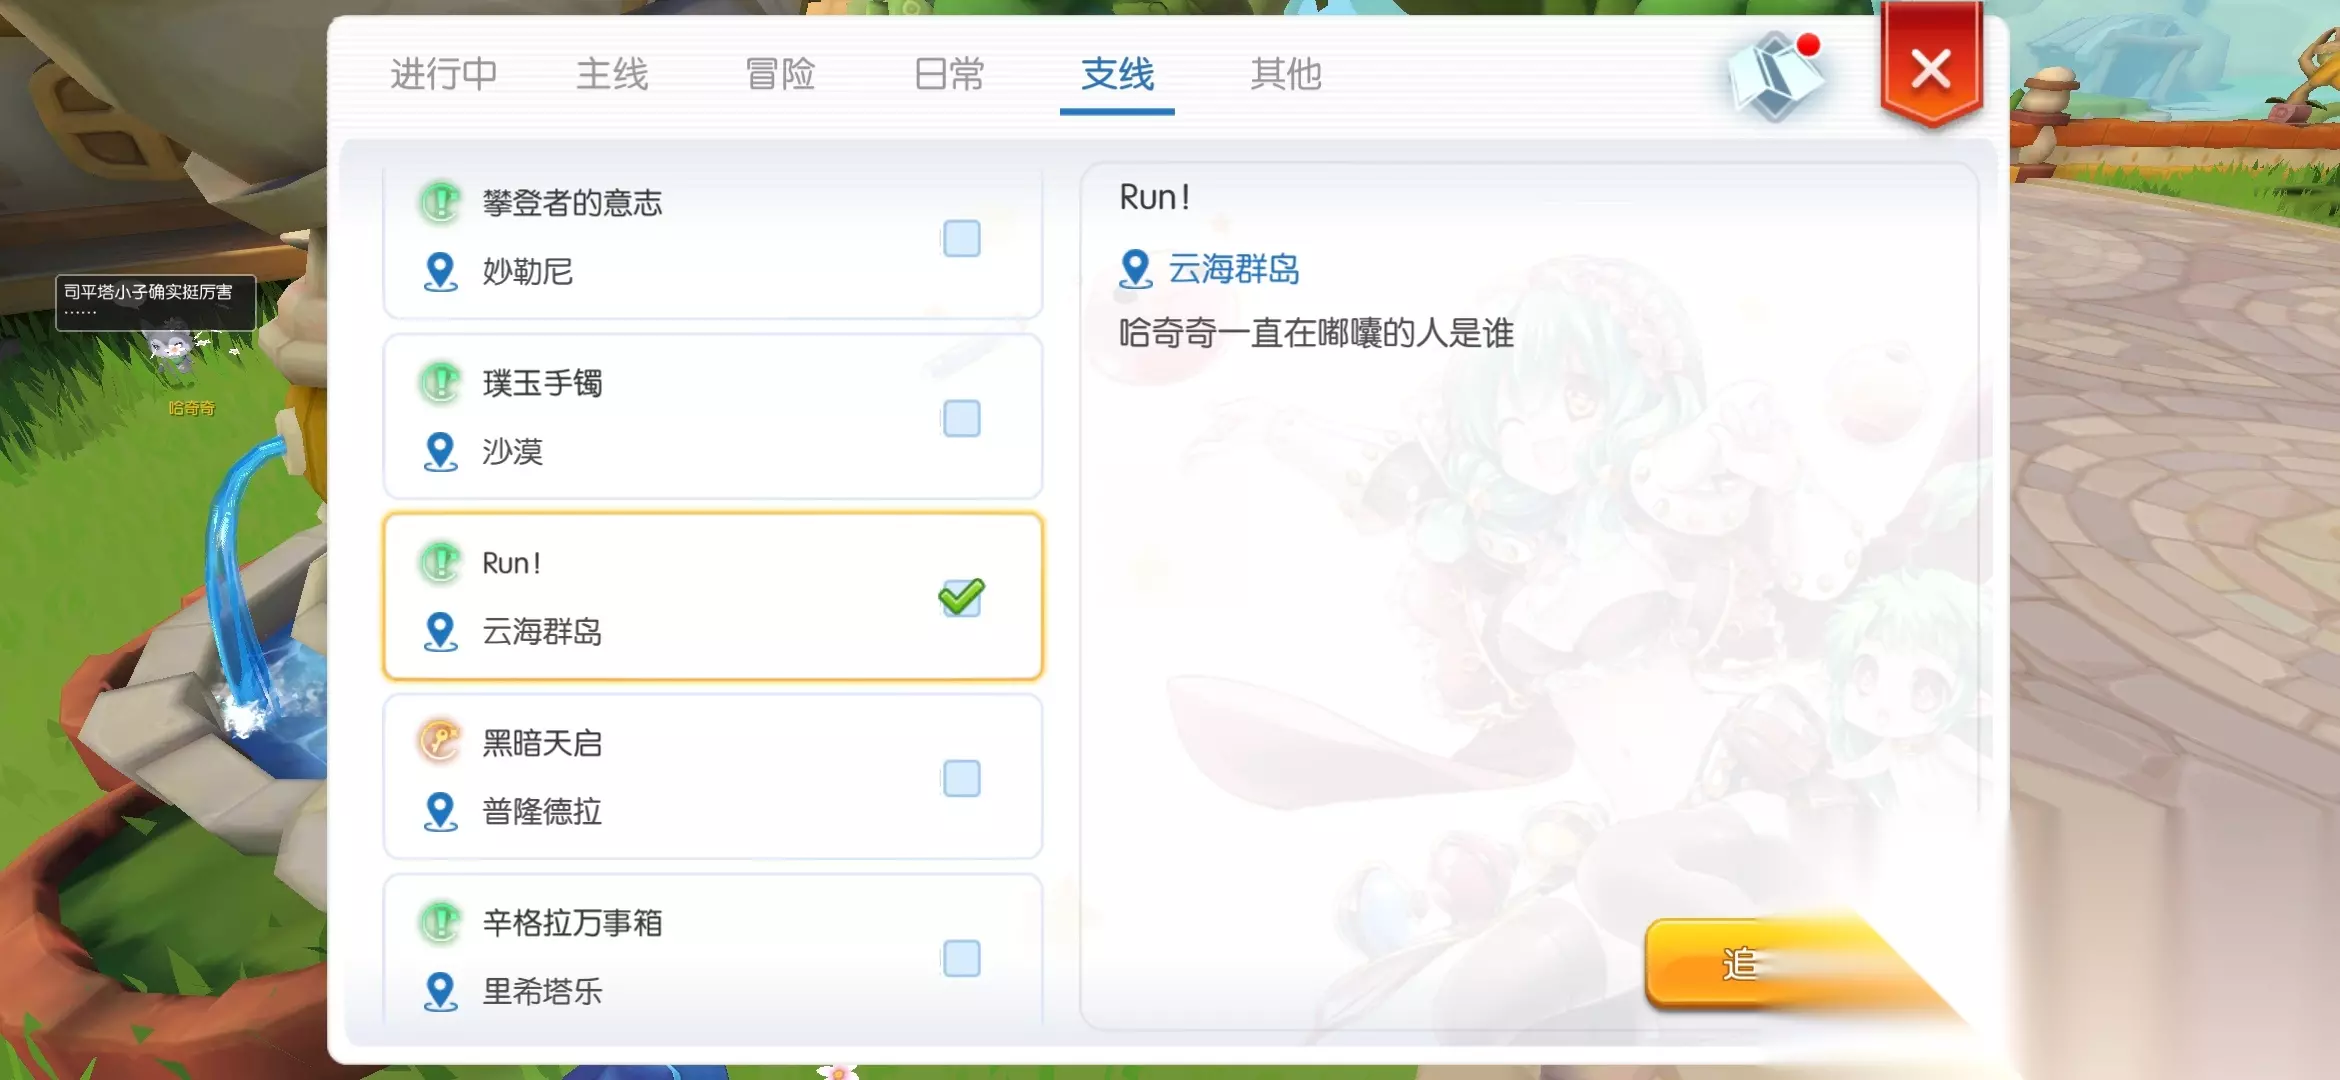This screenshot has width=2340, height=1080.
Task: Click the green quest icon of 辛格拉万事箱
Action: 440,922
